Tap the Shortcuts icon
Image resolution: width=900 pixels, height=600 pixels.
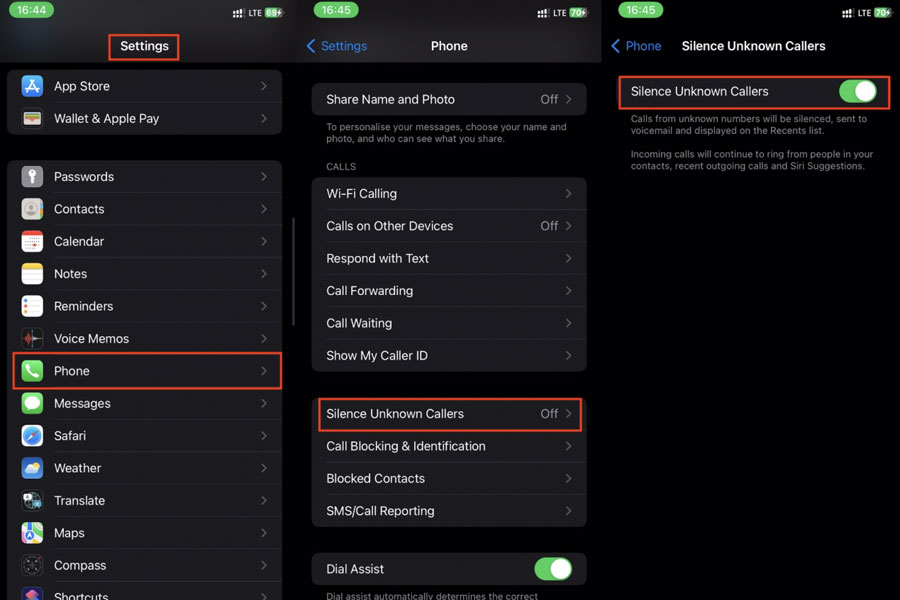(x=32, y=594)
